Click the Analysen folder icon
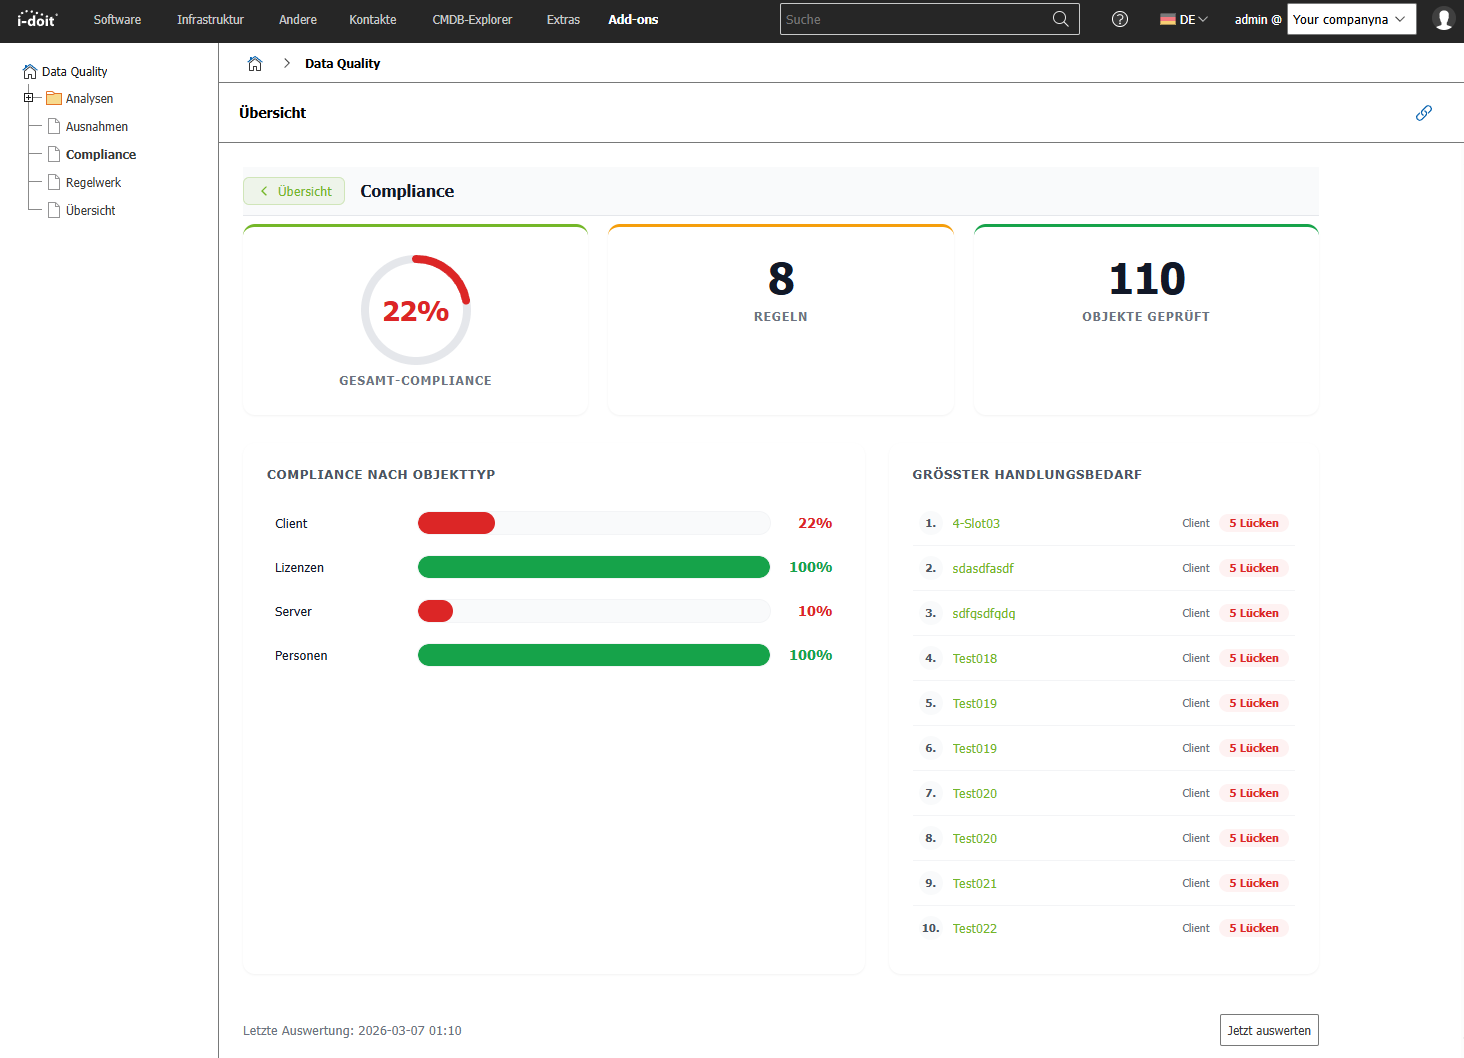 click(x=54, y=98)
